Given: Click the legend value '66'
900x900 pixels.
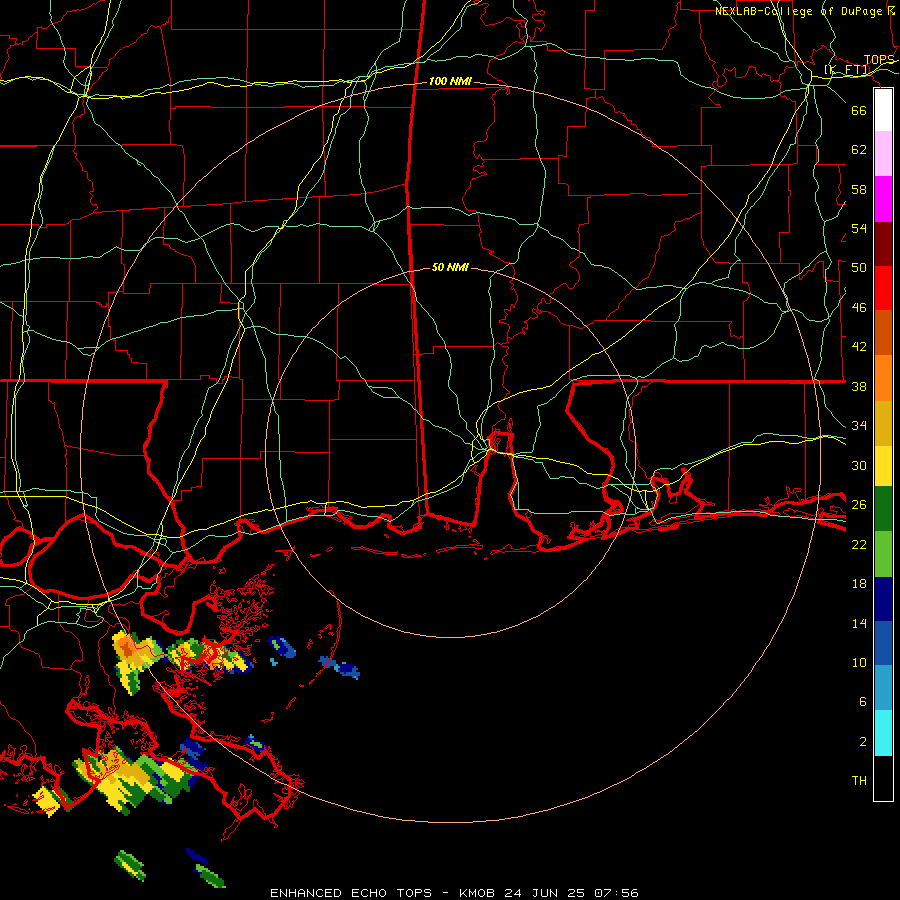Looking at the screenshot, I should [x=859, y=110].
